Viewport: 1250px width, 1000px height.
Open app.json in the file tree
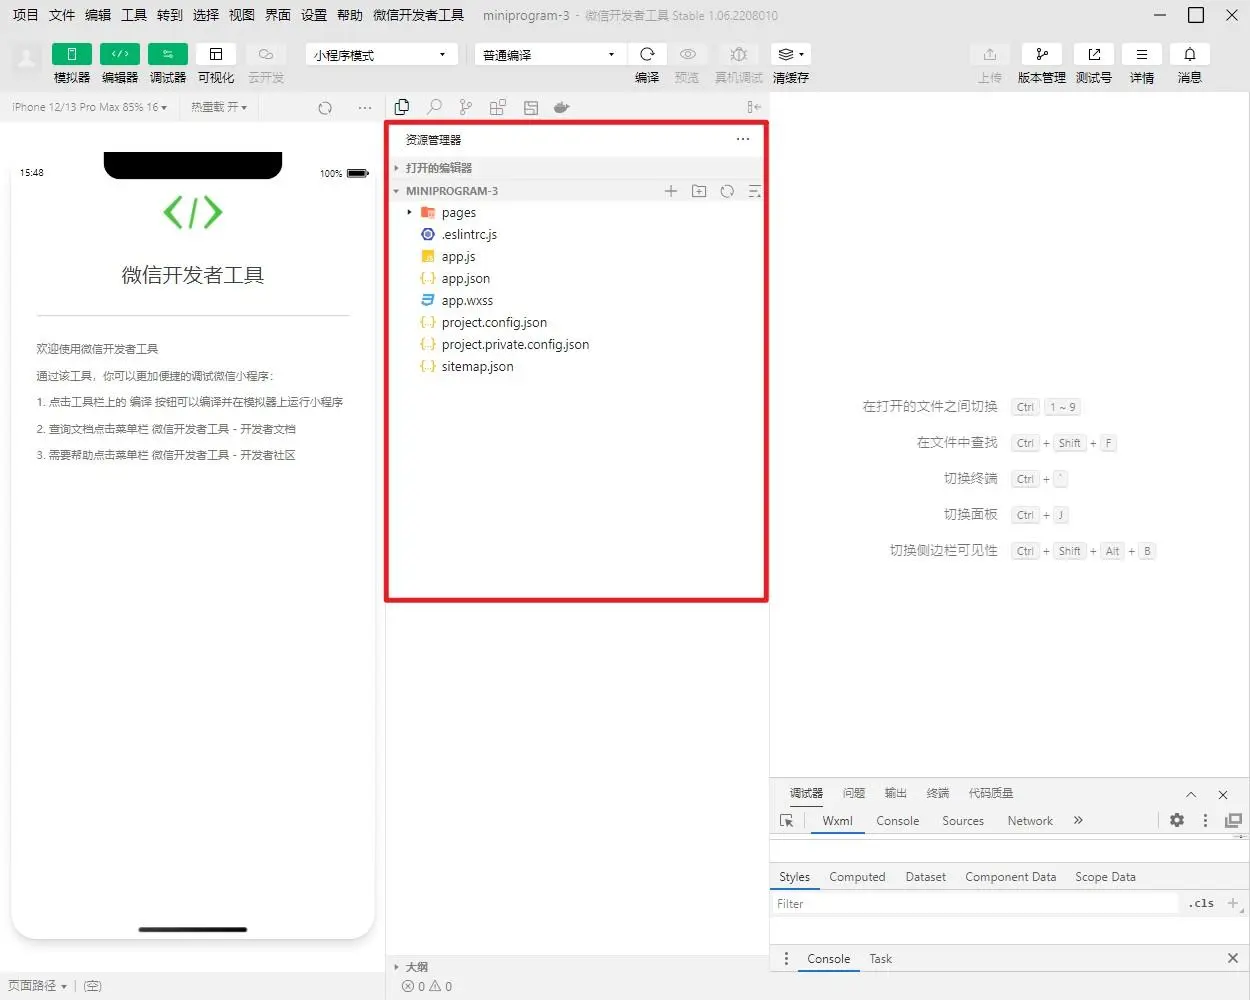(465, 279)
